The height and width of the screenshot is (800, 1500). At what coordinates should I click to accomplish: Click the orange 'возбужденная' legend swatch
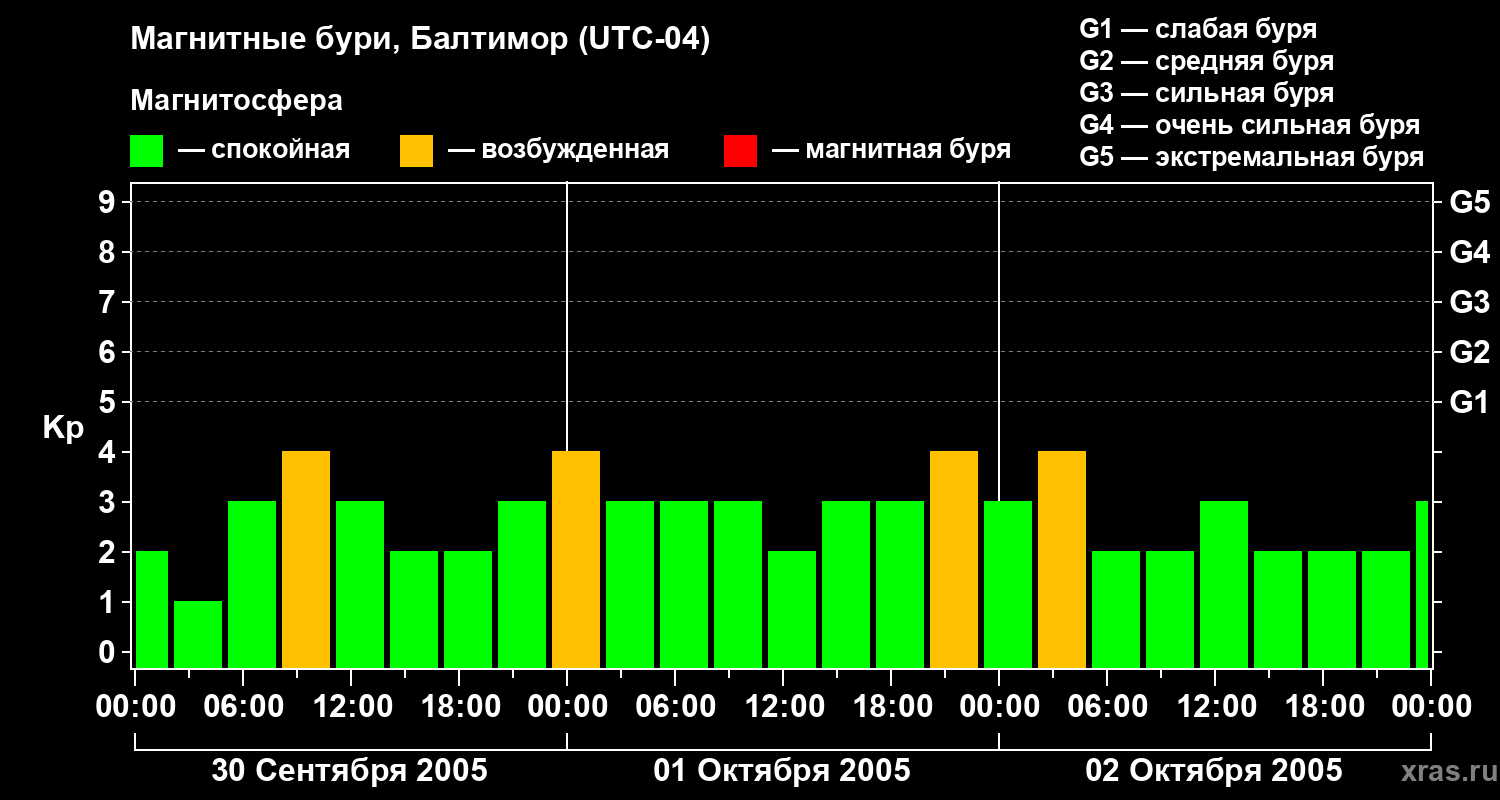(416, 151)
